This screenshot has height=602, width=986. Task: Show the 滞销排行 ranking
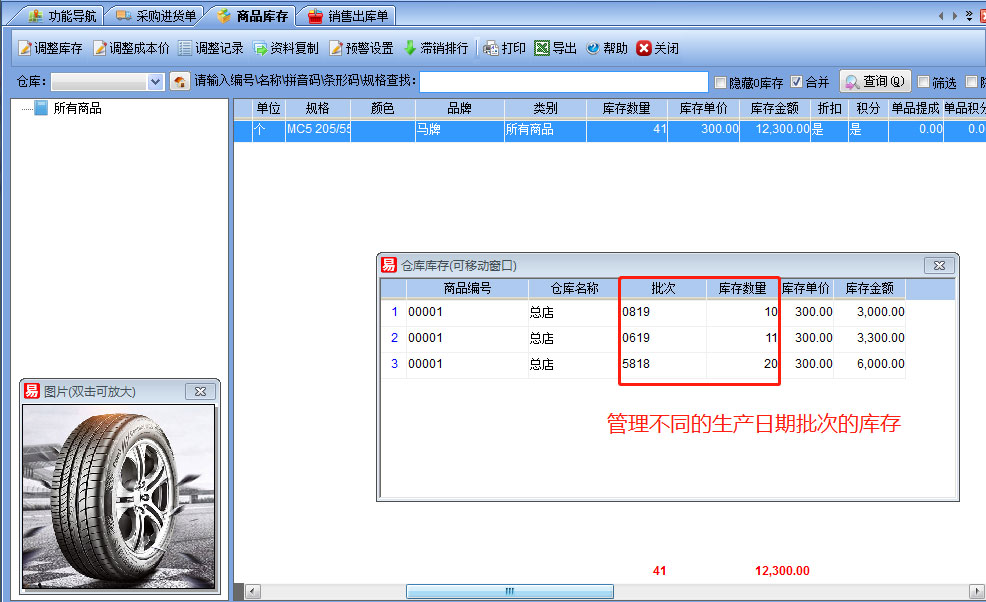tap(435, 48)
